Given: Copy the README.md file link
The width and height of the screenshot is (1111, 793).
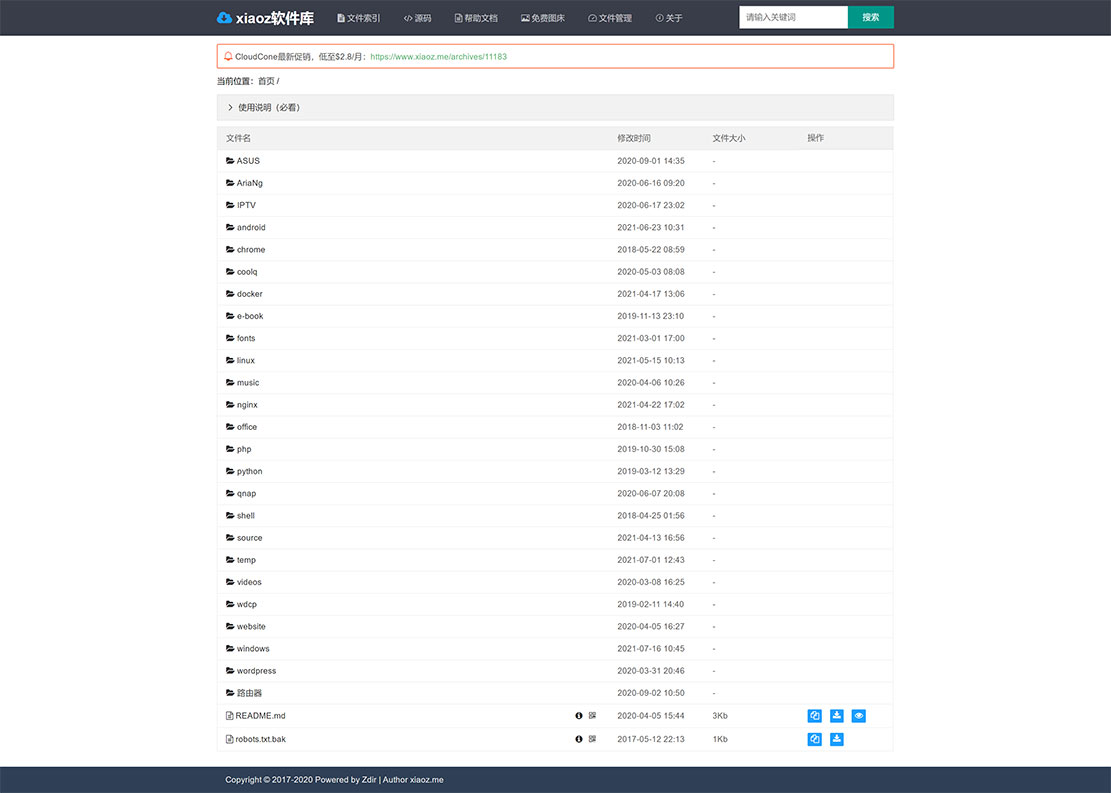Looking at the screenshot, I should click(814, 716).
